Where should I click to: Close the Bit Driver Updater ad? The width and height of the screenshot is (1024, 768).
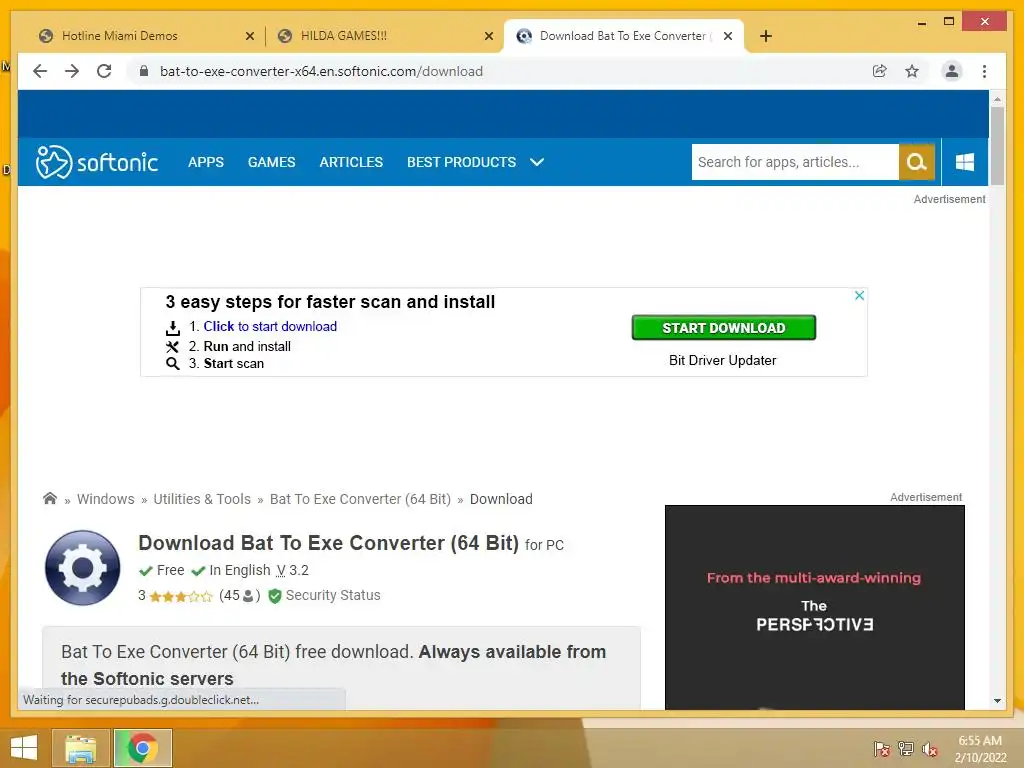(x=859, y=295)
